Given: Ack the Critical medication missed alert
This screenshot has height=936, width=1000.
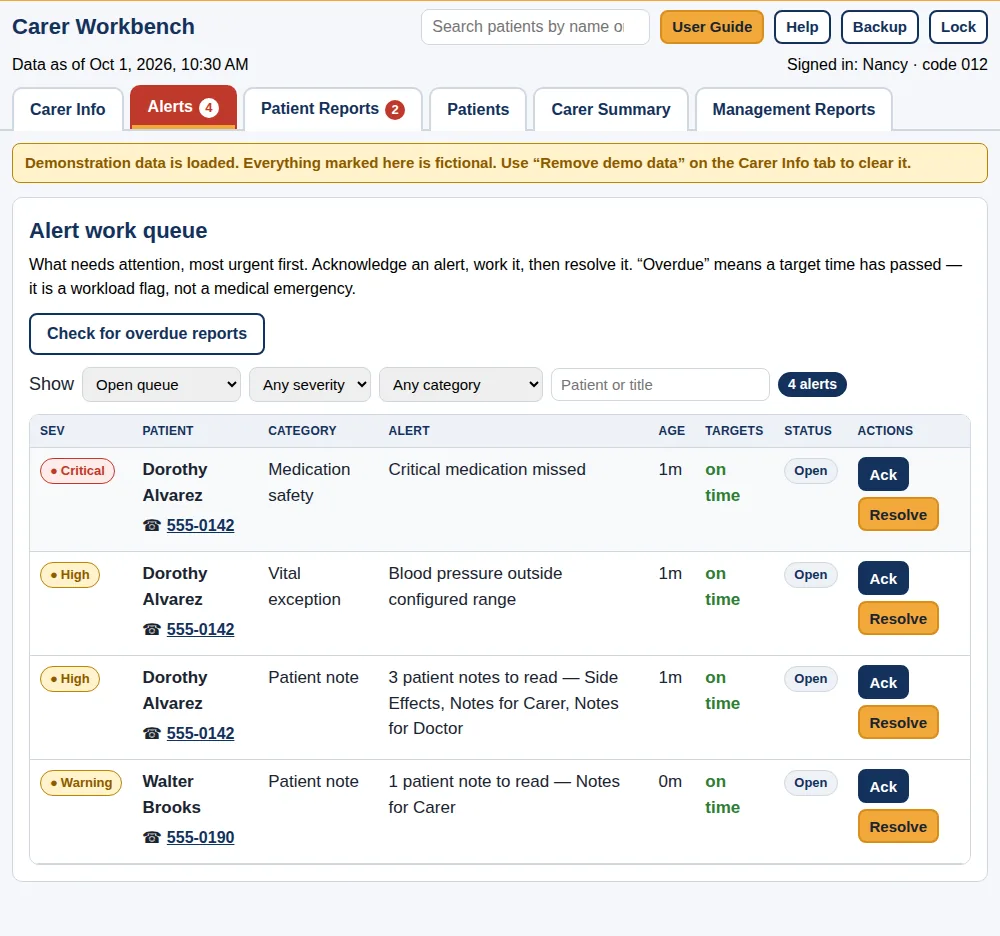Looking at the screenshot, I should point(883,474).
